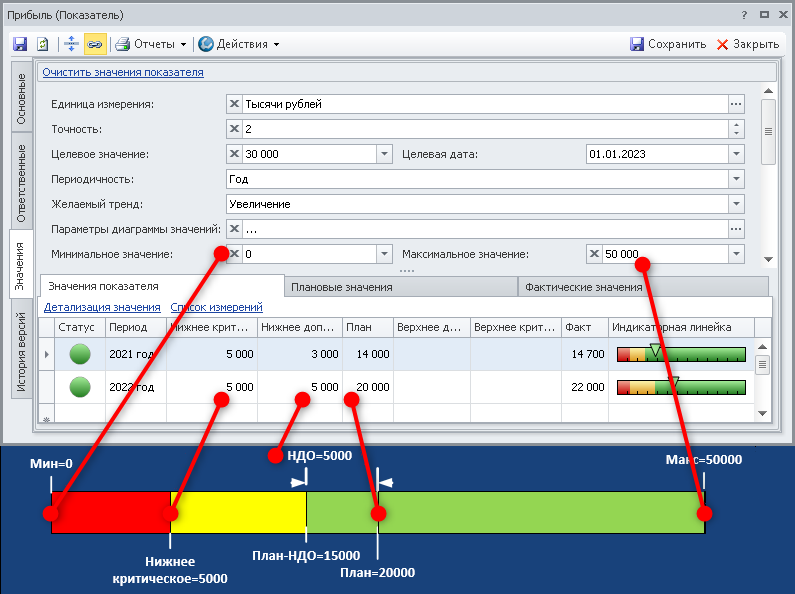Click the refresh document icon in toolbar

43,44
